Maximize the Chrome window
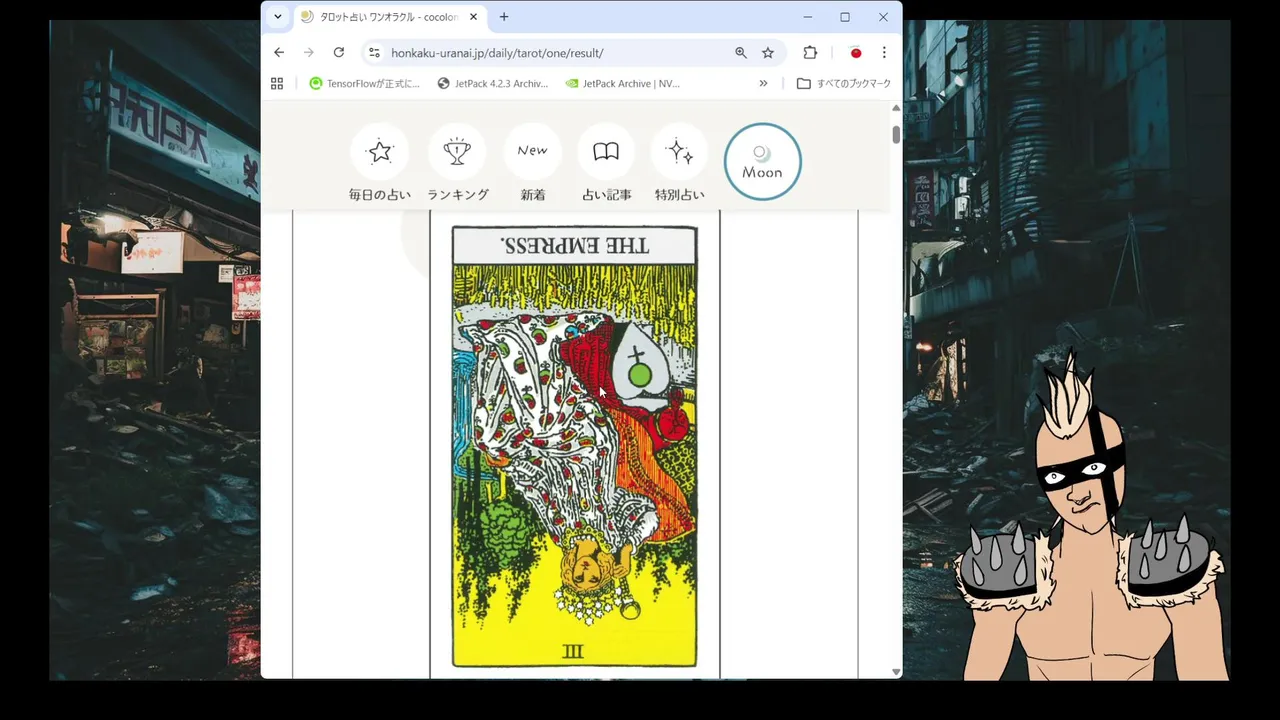The height and width of the screenshot is (720, 1280). click(845, 17)
